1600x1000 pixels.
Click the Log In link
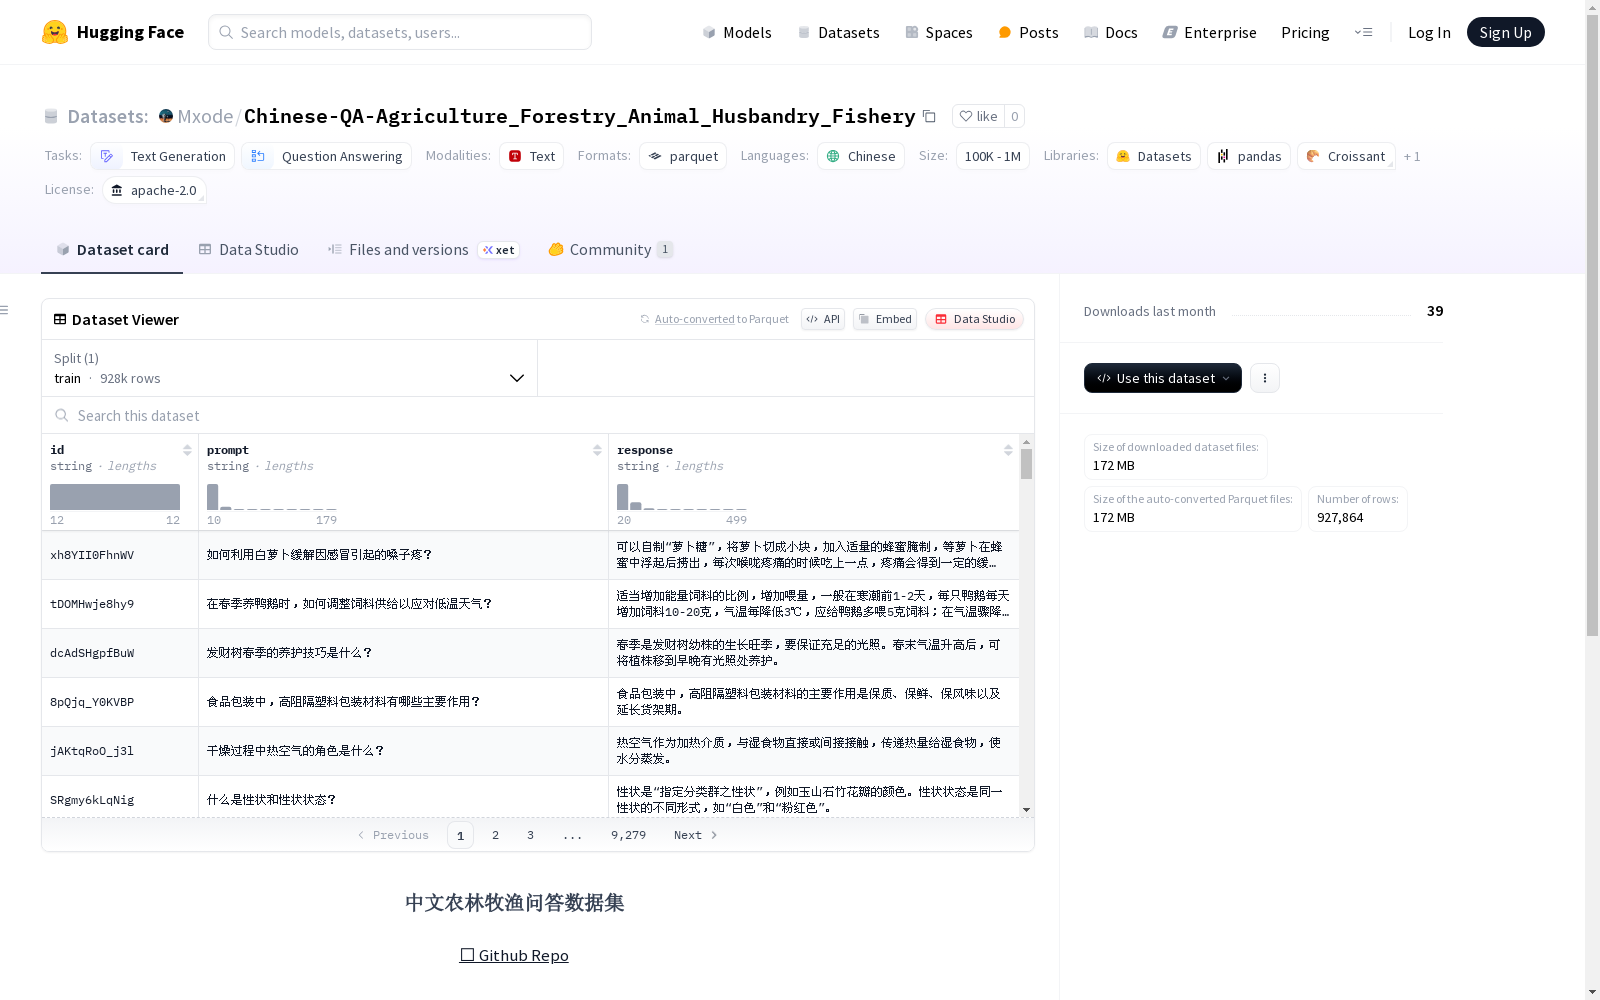[1429, 32]
